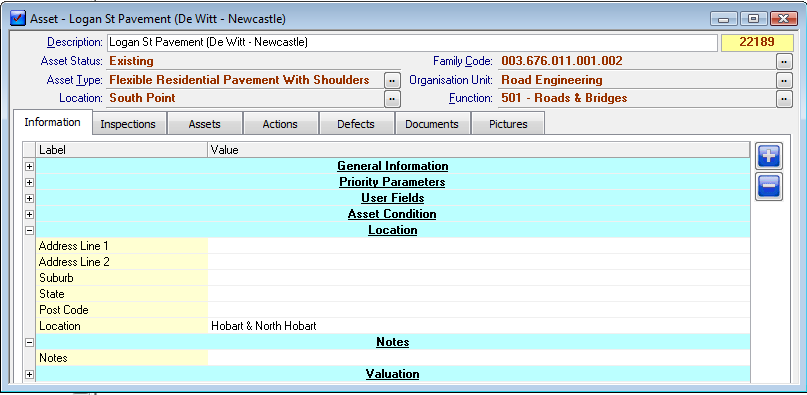Image resolution: width=807 pixels, height=395 pixels.
Task: Maximize the Asset window
Action: [x=753, y=19]
